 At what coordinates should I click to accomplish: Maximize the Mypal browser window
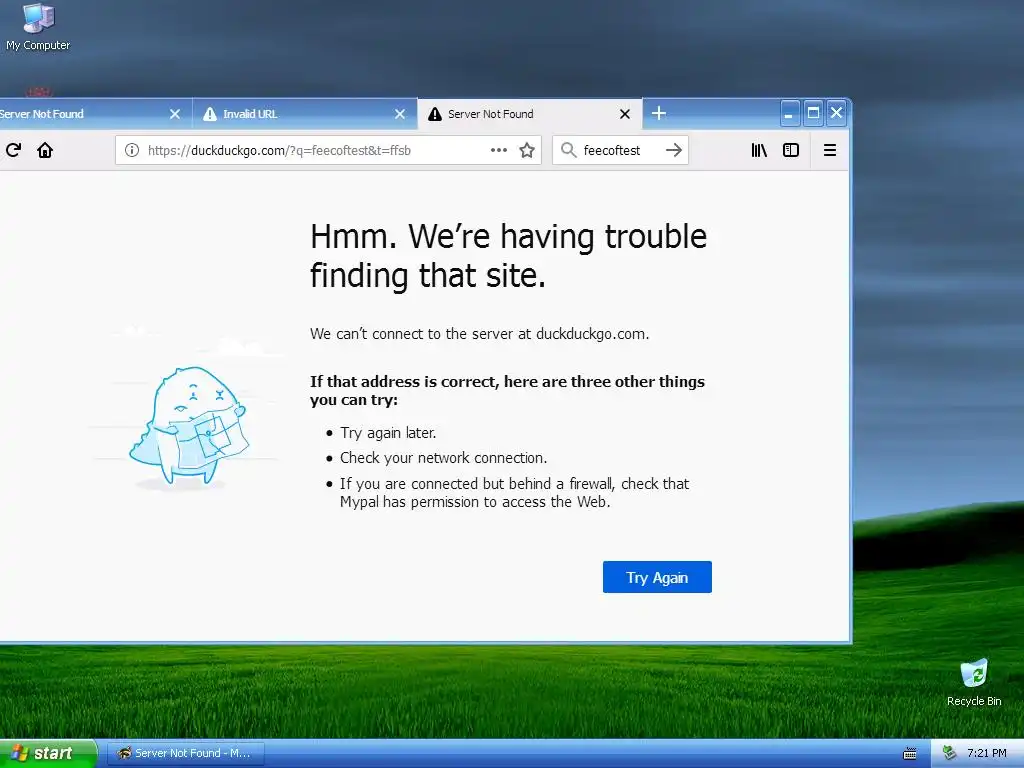[813, 114]
